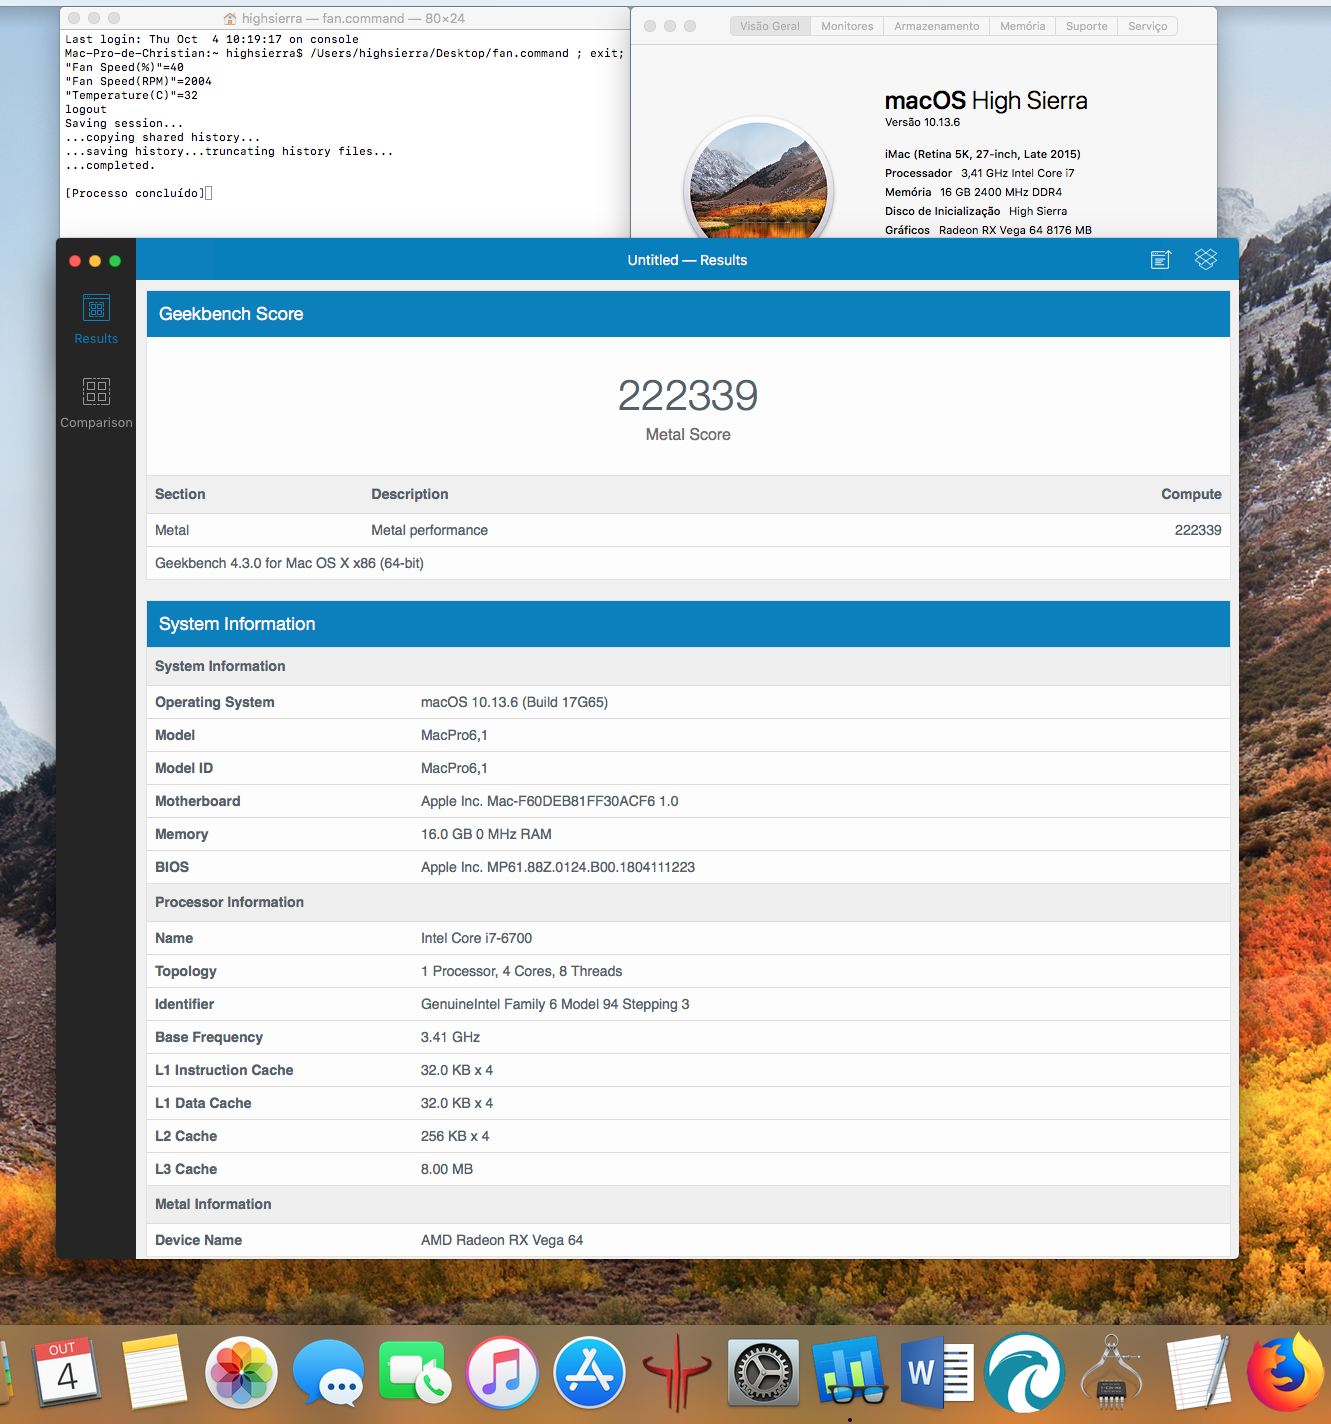Select the Visão Geral tab in About This Mac
1331x1424 pixels.
point(770,26)
